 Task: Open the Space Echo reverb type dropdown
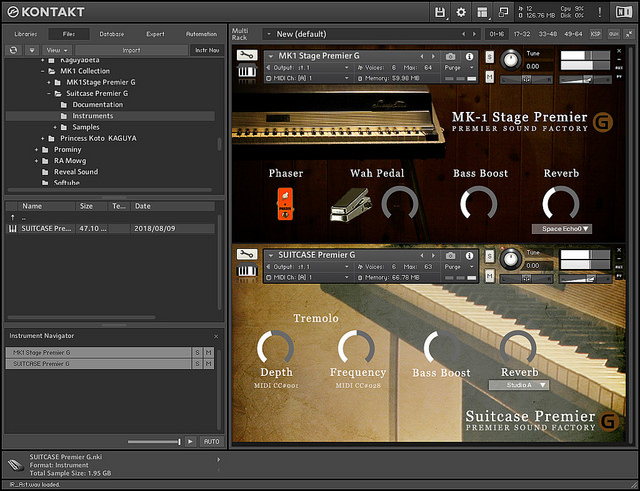[562, 229]
